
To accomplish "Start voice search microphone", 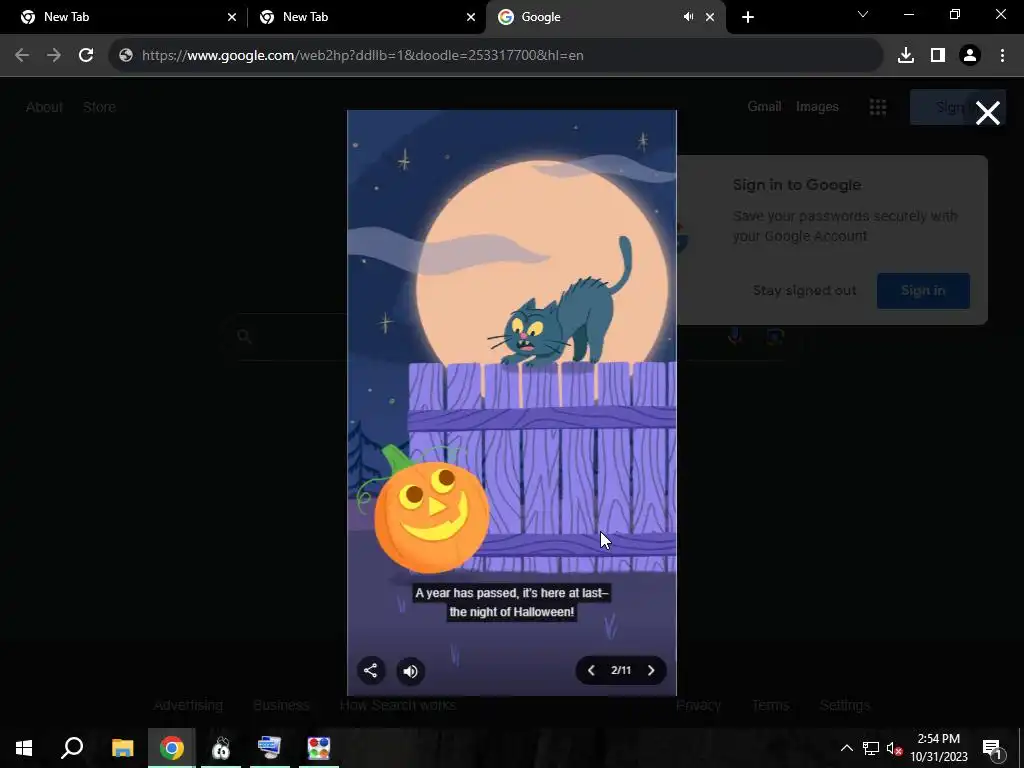I will tap(735, 336).
